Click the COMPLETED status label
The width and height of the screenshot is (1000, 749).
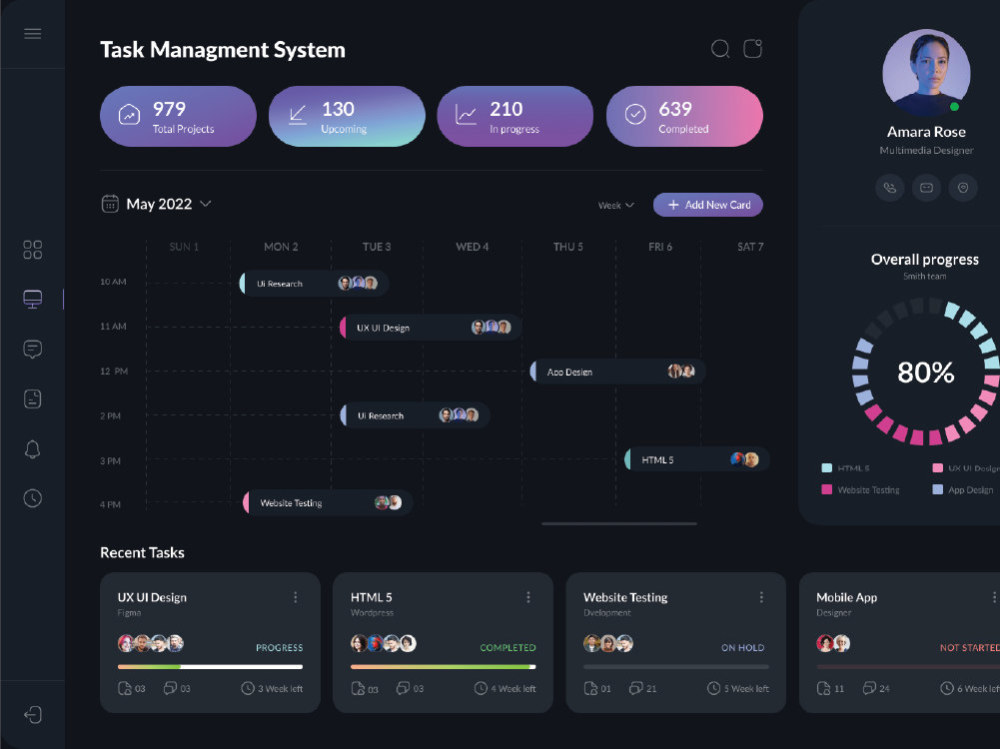508,648
